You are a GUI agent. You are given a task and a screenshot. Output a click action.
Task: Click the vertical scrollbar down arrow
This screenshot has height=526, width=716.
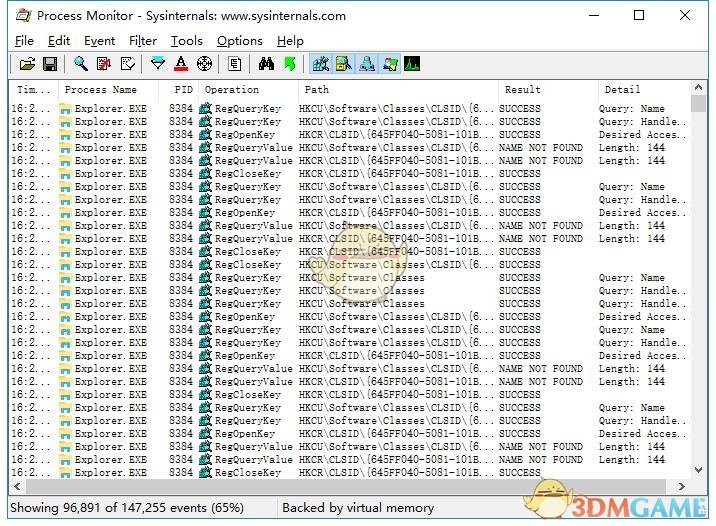[x=698, y=470]
